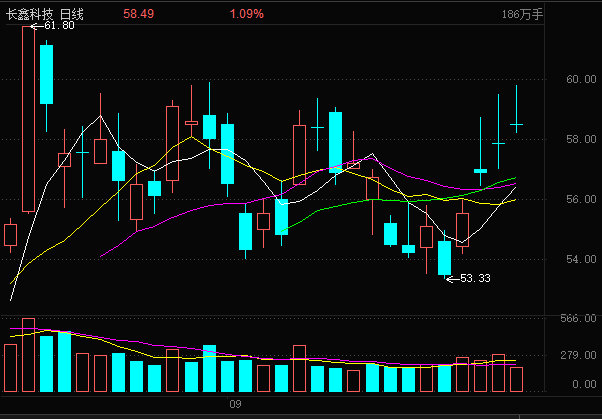Select the current price 58.49
The image size is (602, 419).
(x=139, y=15)
